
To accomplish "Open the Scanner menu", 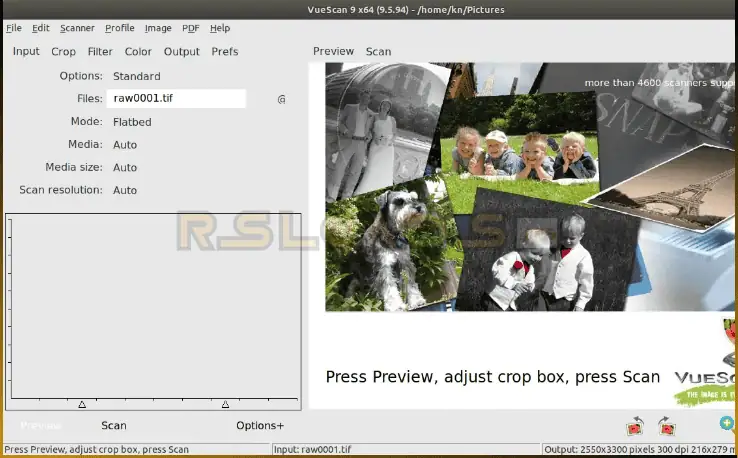I will (x=77, y=28).
